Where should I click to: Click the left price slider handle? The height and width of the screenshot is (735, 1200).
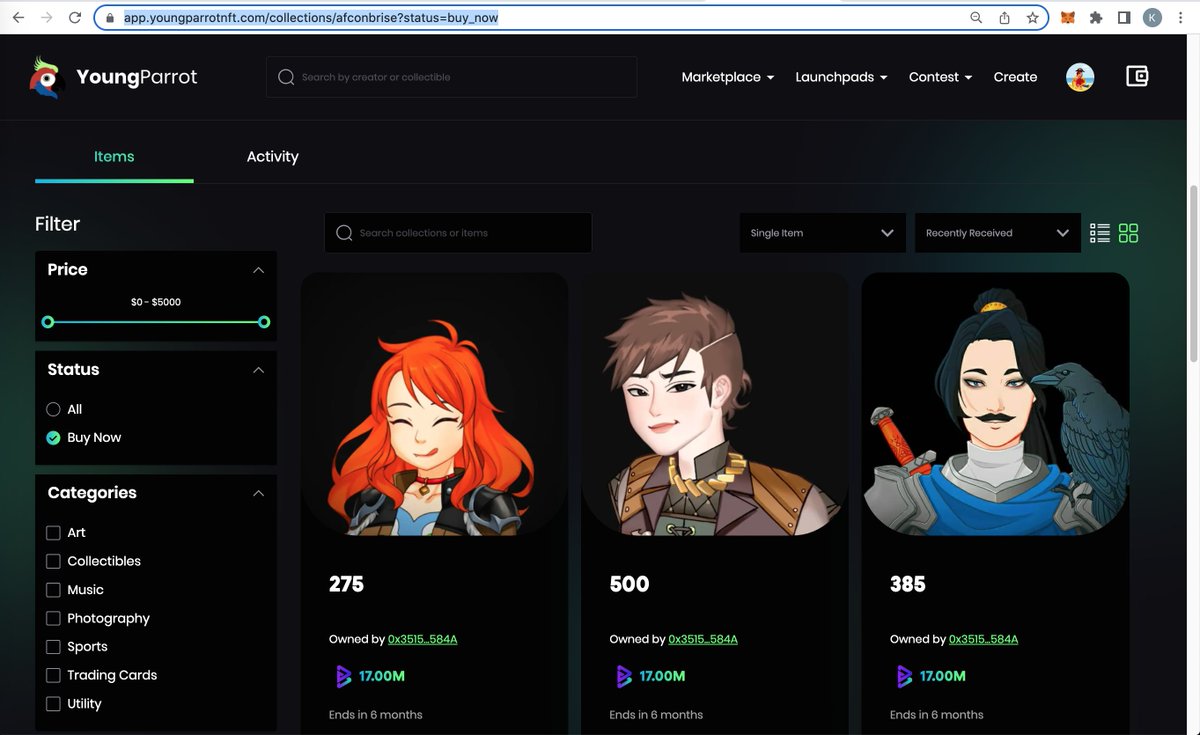[x=47, y=322]
